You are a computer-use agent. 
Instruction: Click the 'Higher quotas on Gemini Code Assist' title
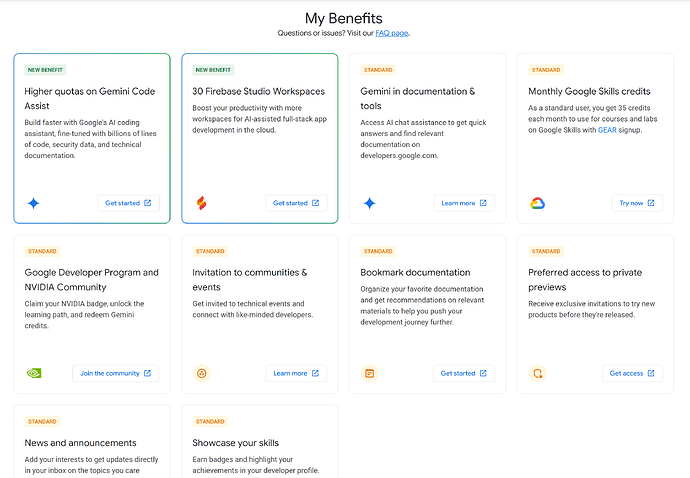pos(90,99)
